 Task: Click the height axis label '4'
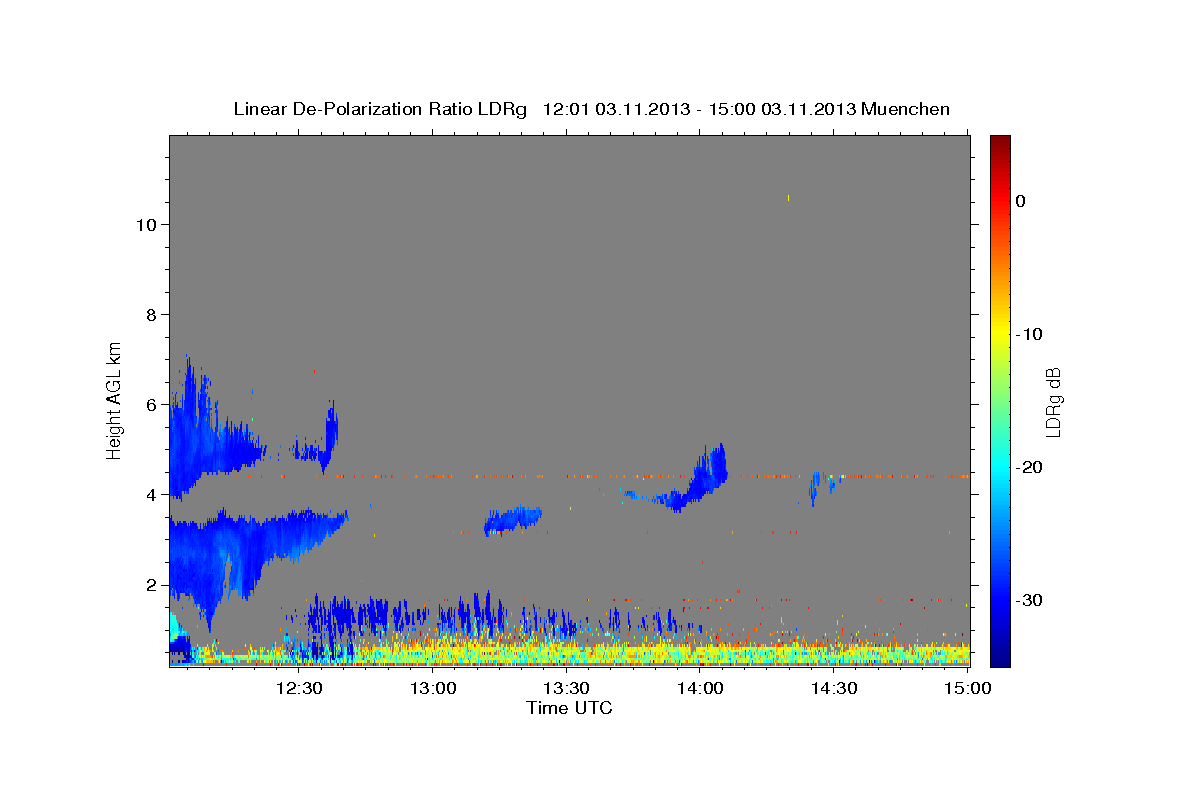[x=151, y=495]
